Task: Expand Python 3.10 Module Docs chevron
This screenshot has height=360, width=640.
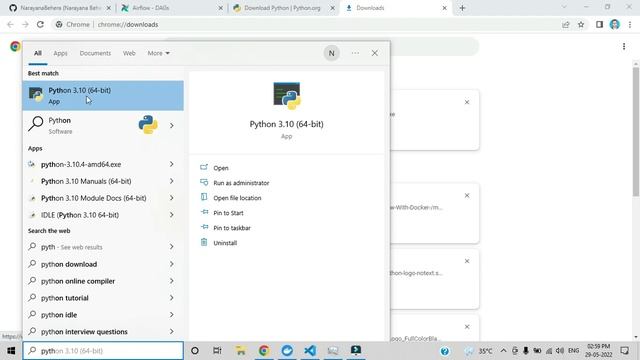Action: [x=172, y=198]
